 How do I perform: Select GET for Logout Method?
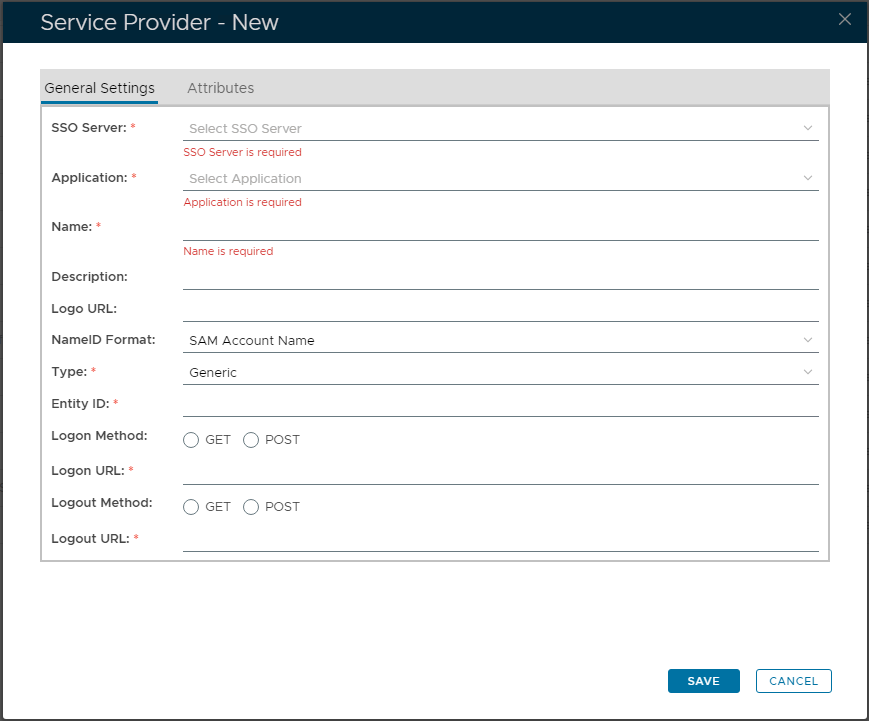(x=191, y=507)
